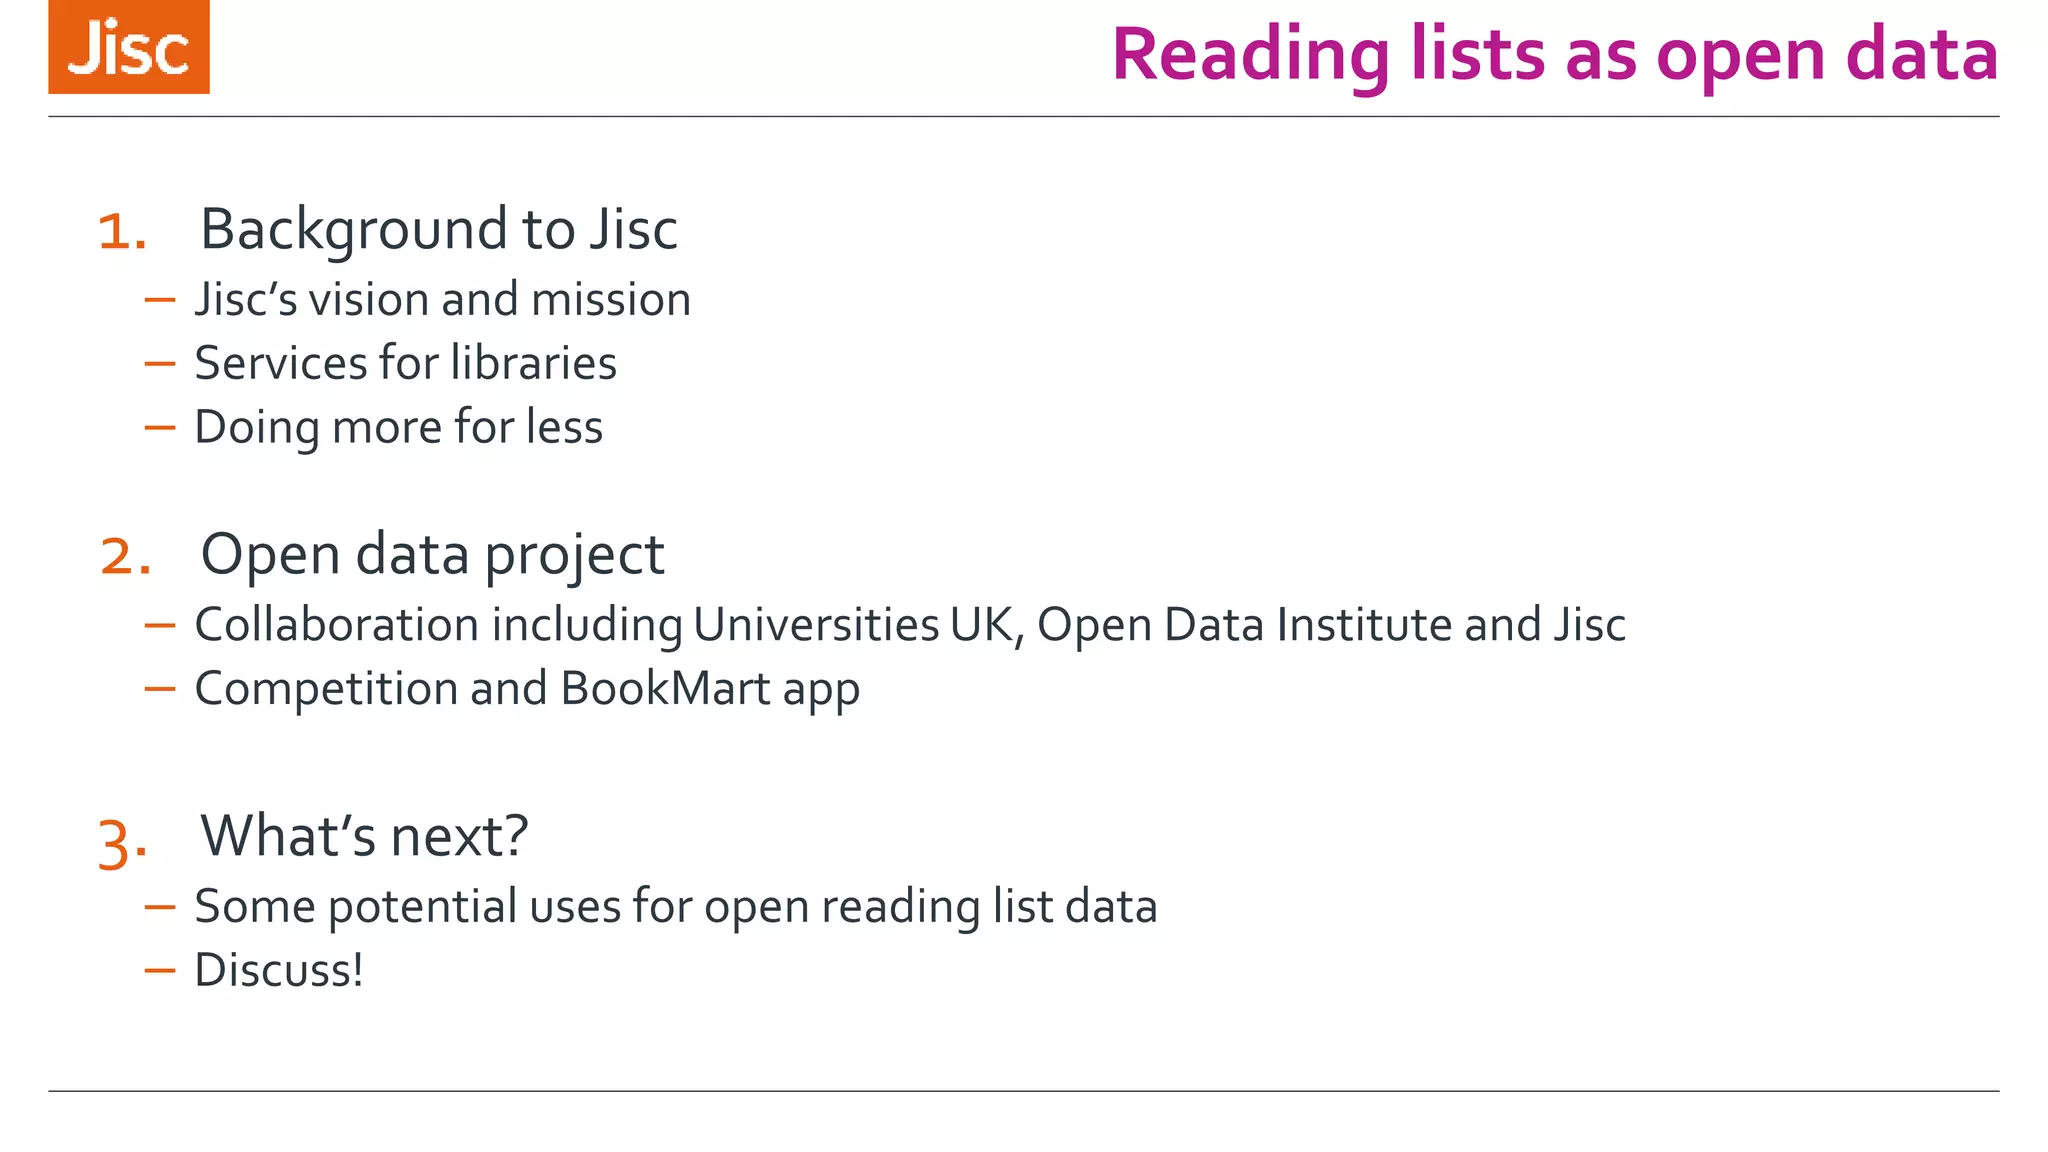Click the dash before 'Competition and BookMart app'
The width and height of the screenshot is (2048, 1152).
pos(160,688)
